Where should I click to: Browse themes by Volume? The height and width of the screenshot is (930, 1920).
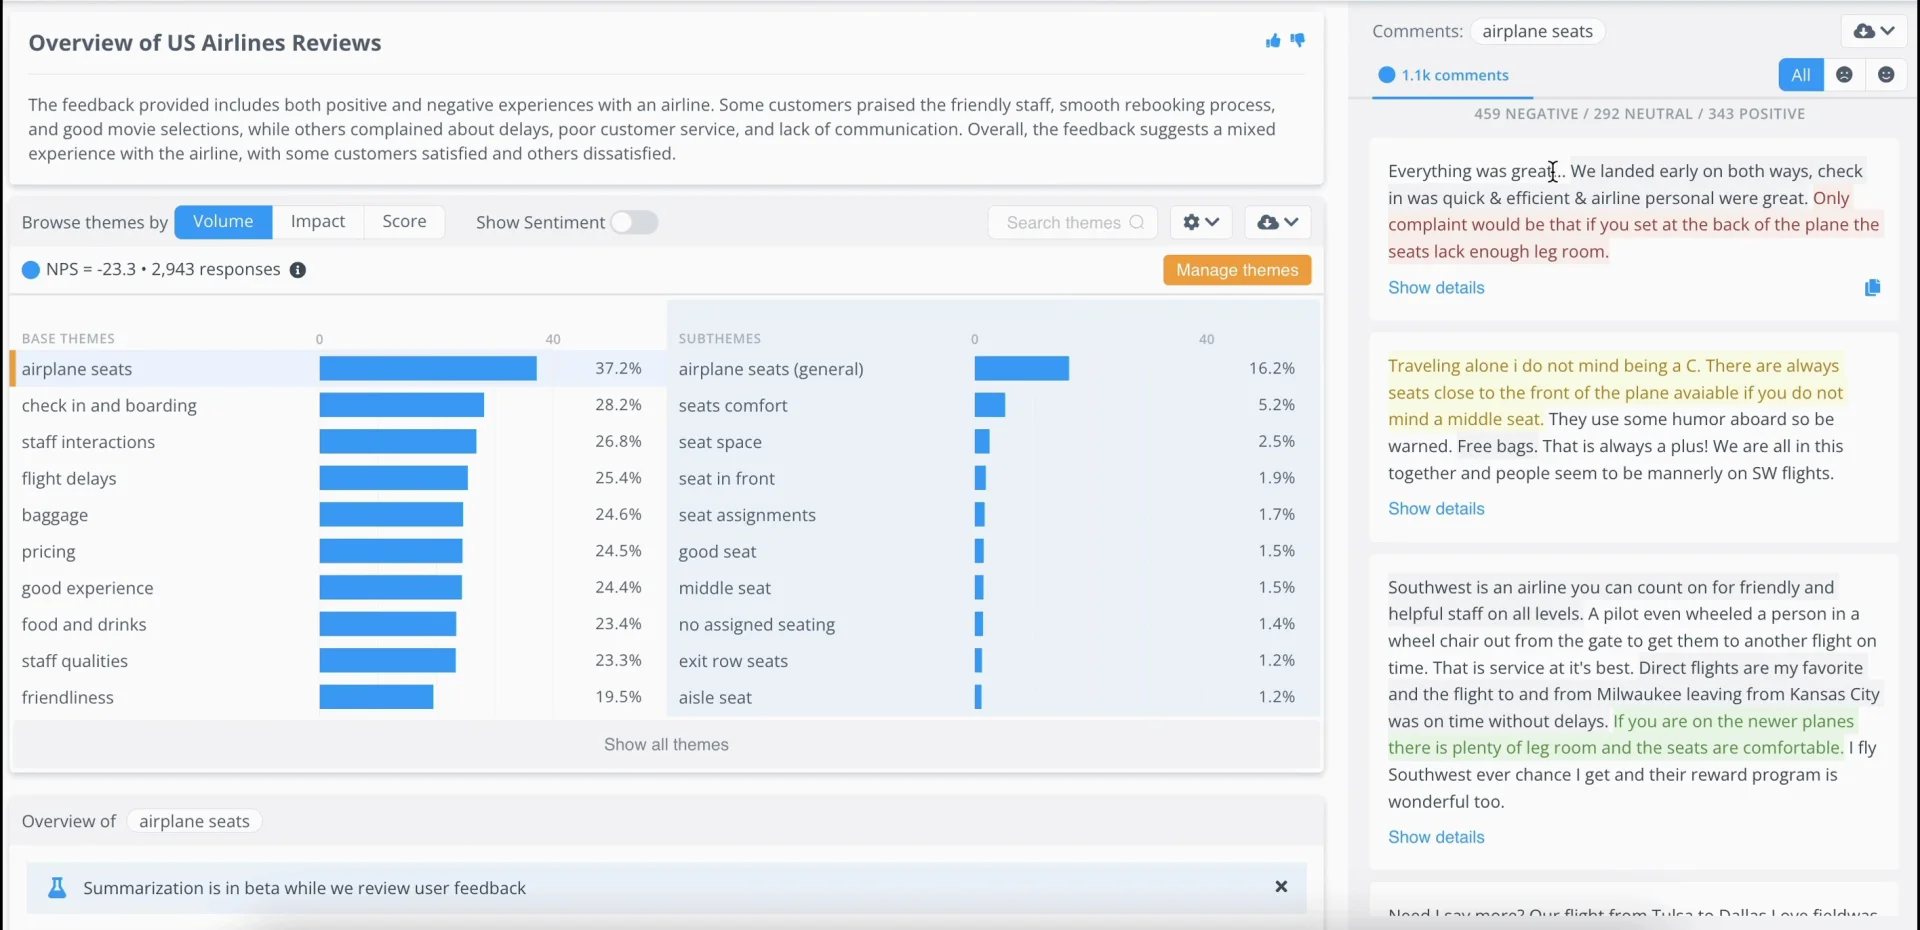tap(223, 222)
